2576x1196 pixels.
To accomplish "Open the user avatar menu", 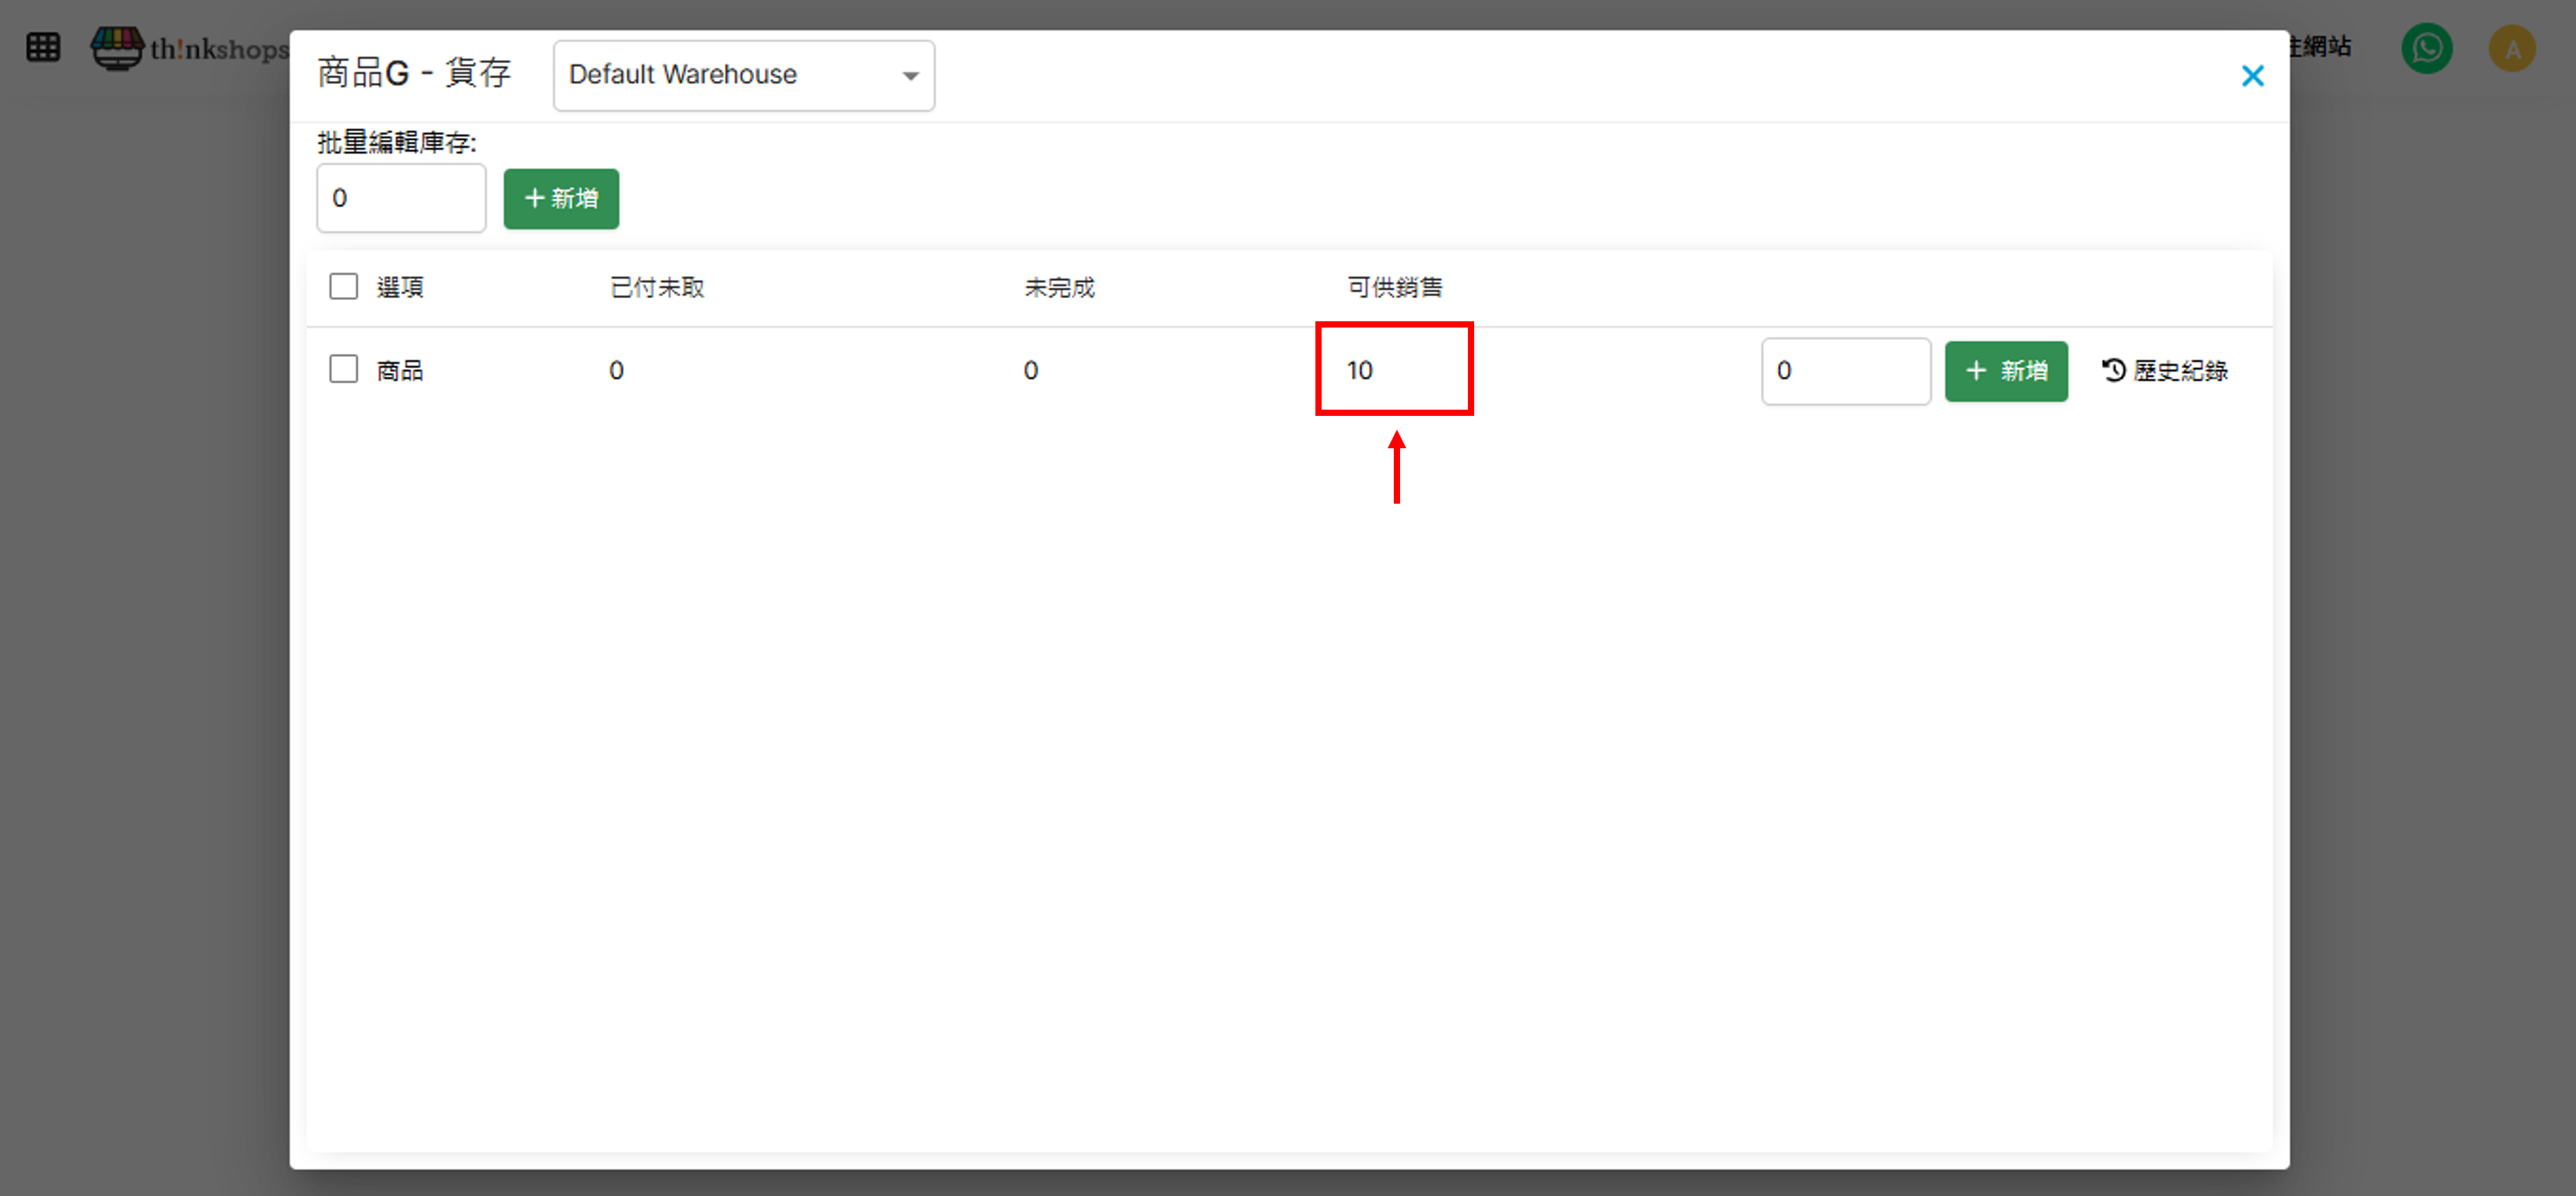I will click(2511, 48).
